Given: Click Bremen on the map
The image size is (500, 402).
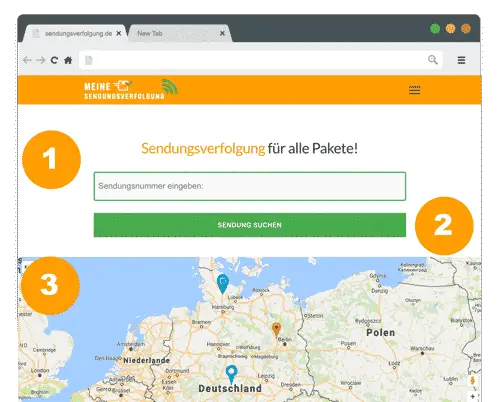Looking at the screenshot, I should 201,322.
